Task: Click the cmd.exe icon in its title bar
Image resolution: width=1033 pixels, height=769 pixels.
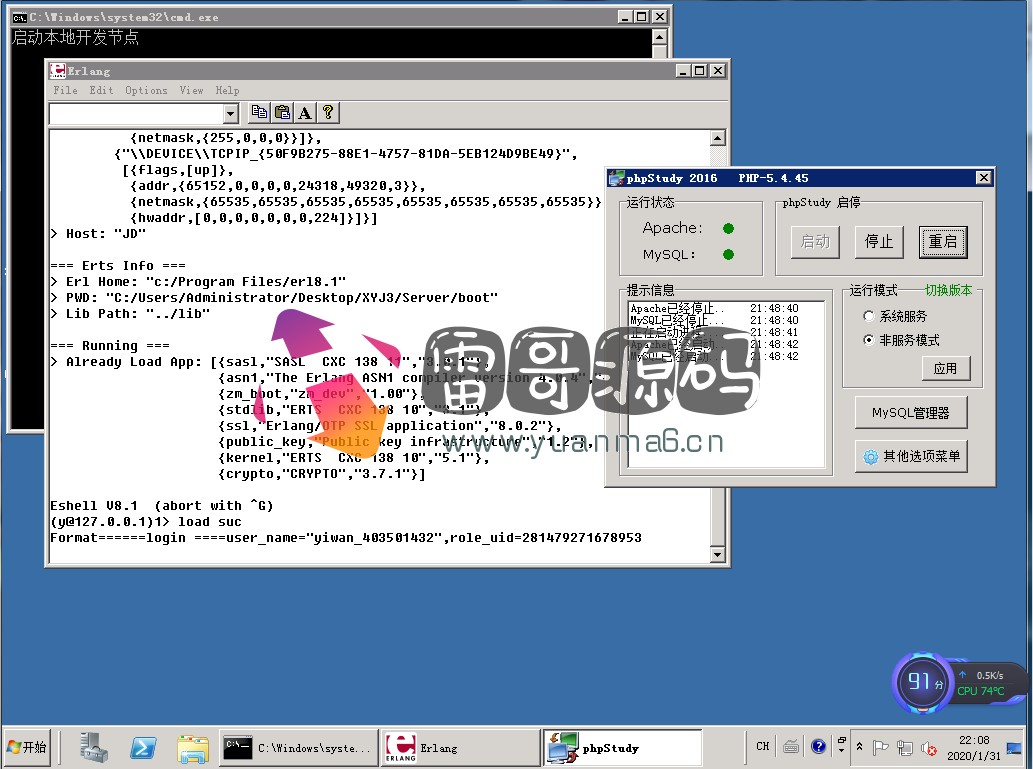Action: [x=19, y=17]
